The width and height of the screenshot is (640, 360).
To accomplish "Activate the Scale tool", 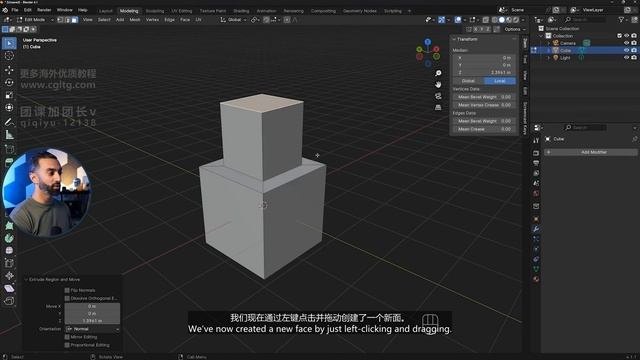I will [x=9, y=95].
